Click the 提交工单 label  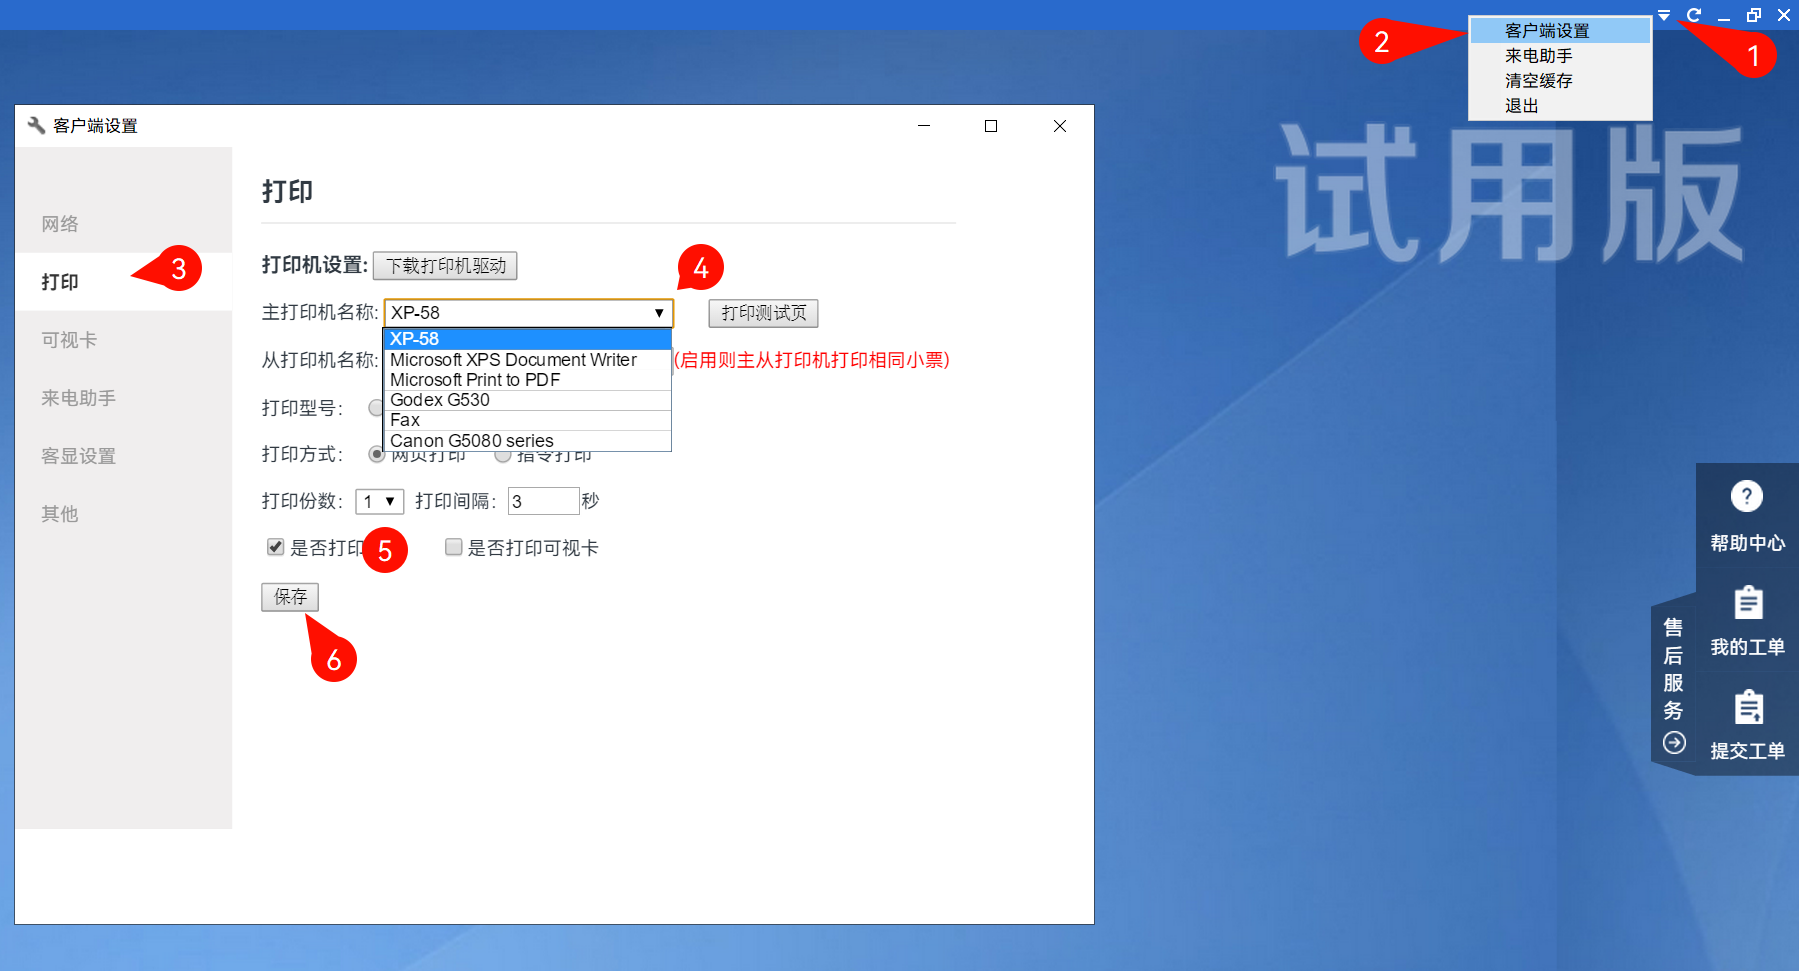click(x=1748, y=751)
